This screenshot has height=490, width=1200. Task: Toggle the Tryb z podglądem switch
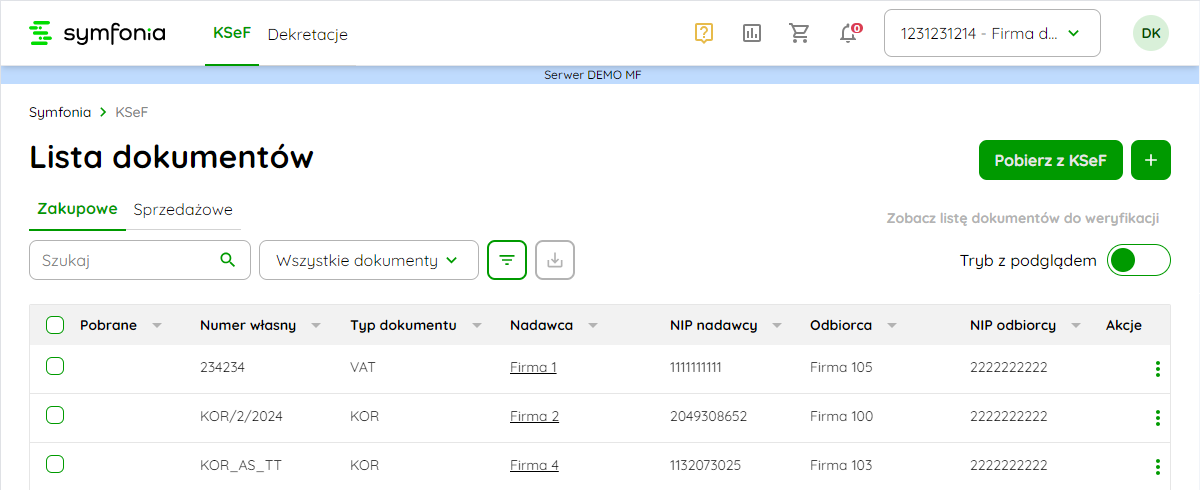click(1138, 260)
